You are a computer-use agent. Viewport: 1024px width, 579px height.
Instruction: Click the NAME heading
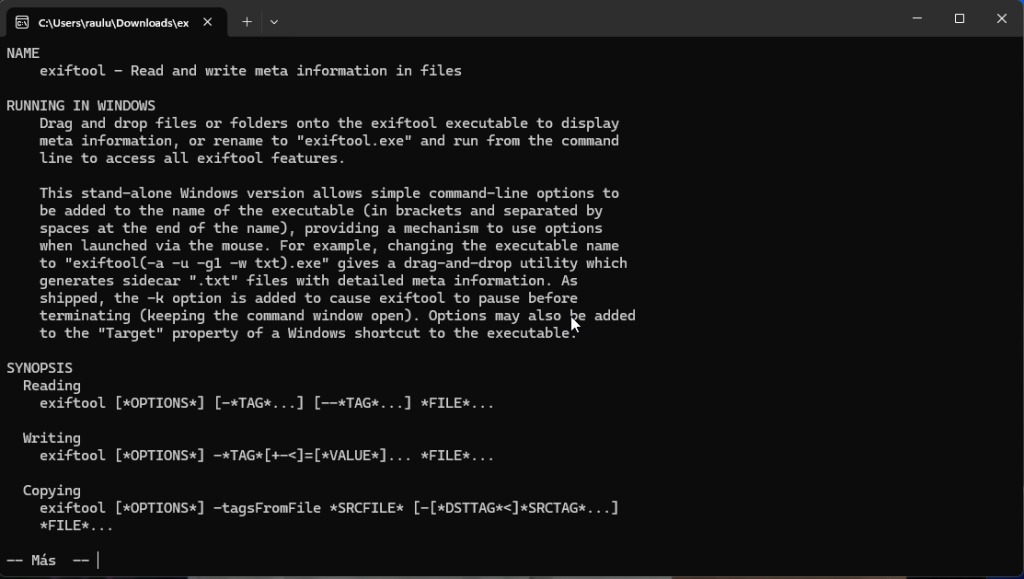22,52
